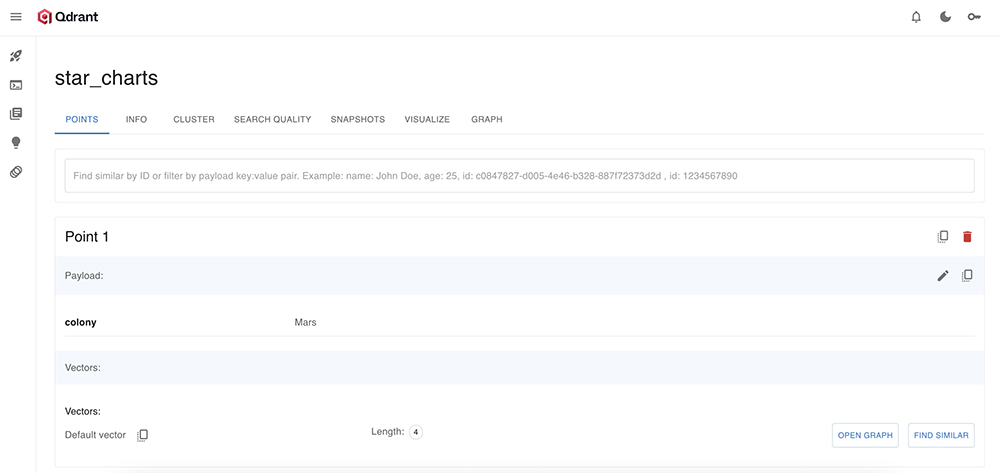Switch to the Points tab
1000x473 pixels.
(x=82, y=119)
